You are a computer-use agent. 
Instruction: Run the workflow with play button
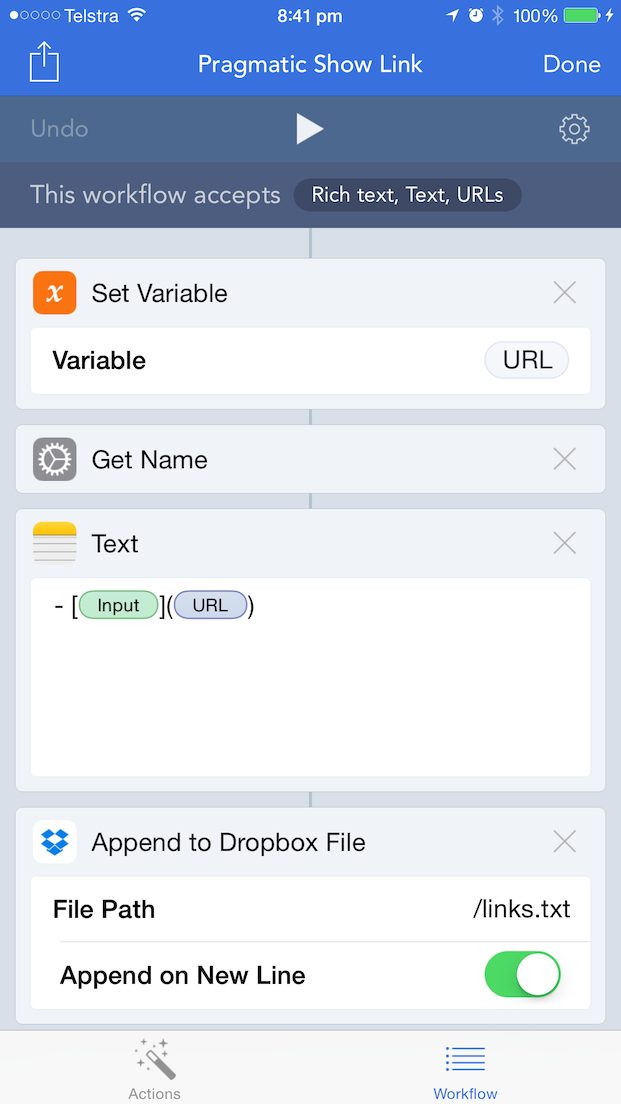(x=310, y=129)
